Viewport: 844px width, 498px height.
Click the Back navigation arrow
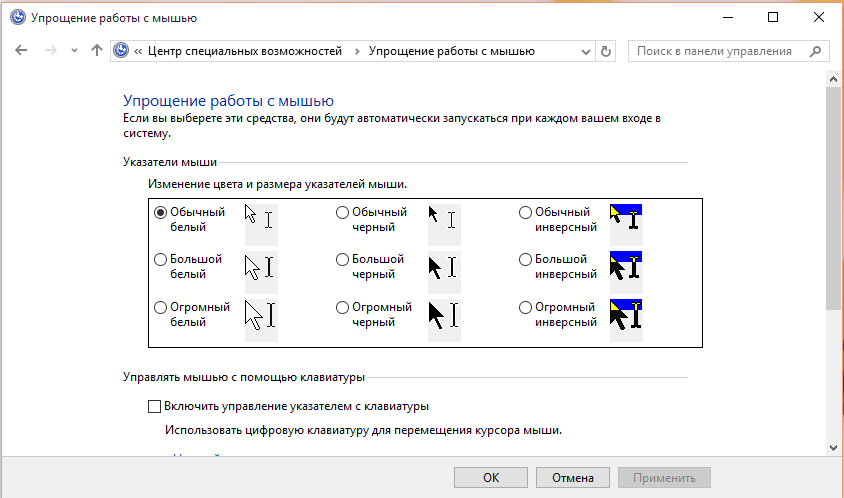click(21, 51)
